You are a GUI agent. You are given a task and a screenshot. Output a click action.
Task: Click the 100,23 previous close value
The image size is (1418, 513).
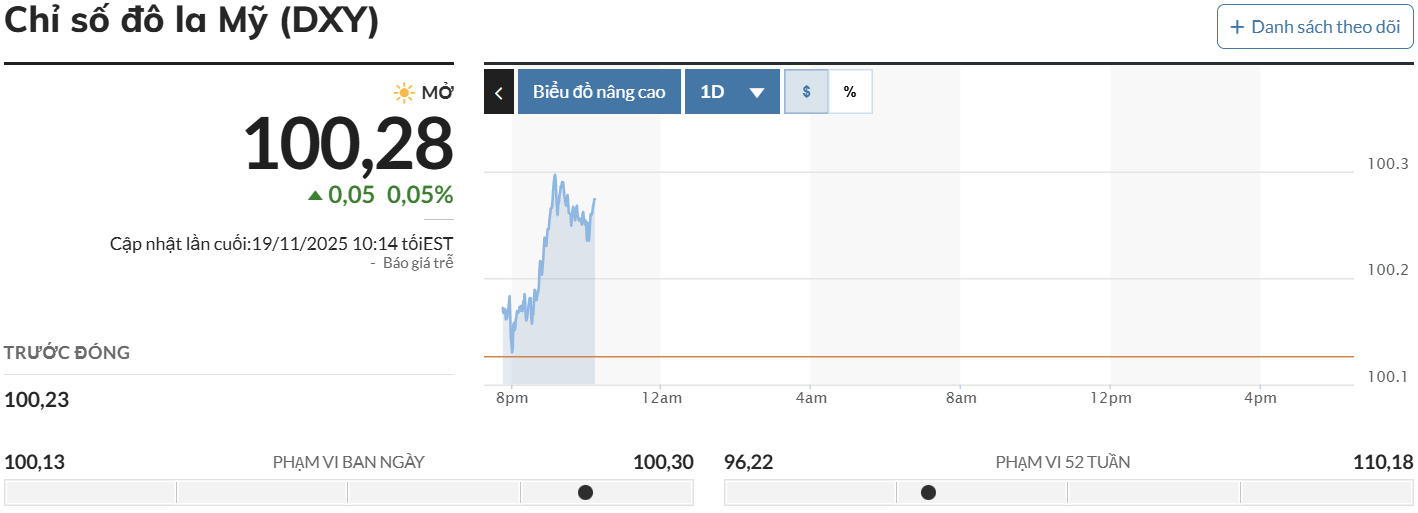(x=37, y=400)
